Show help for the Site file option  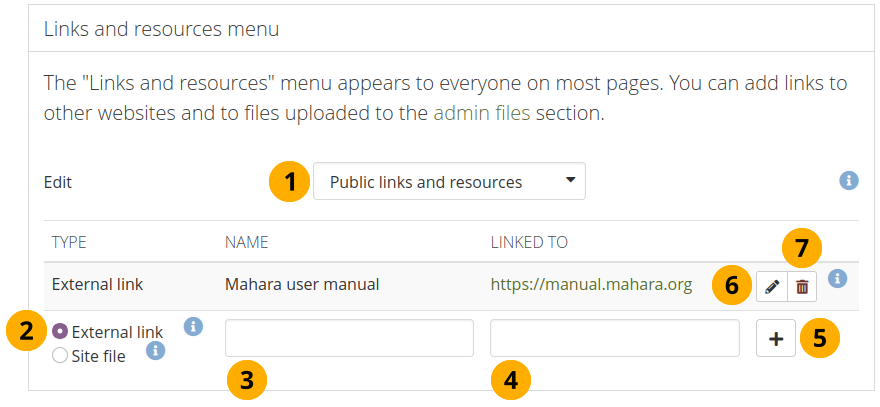point(155,350)
